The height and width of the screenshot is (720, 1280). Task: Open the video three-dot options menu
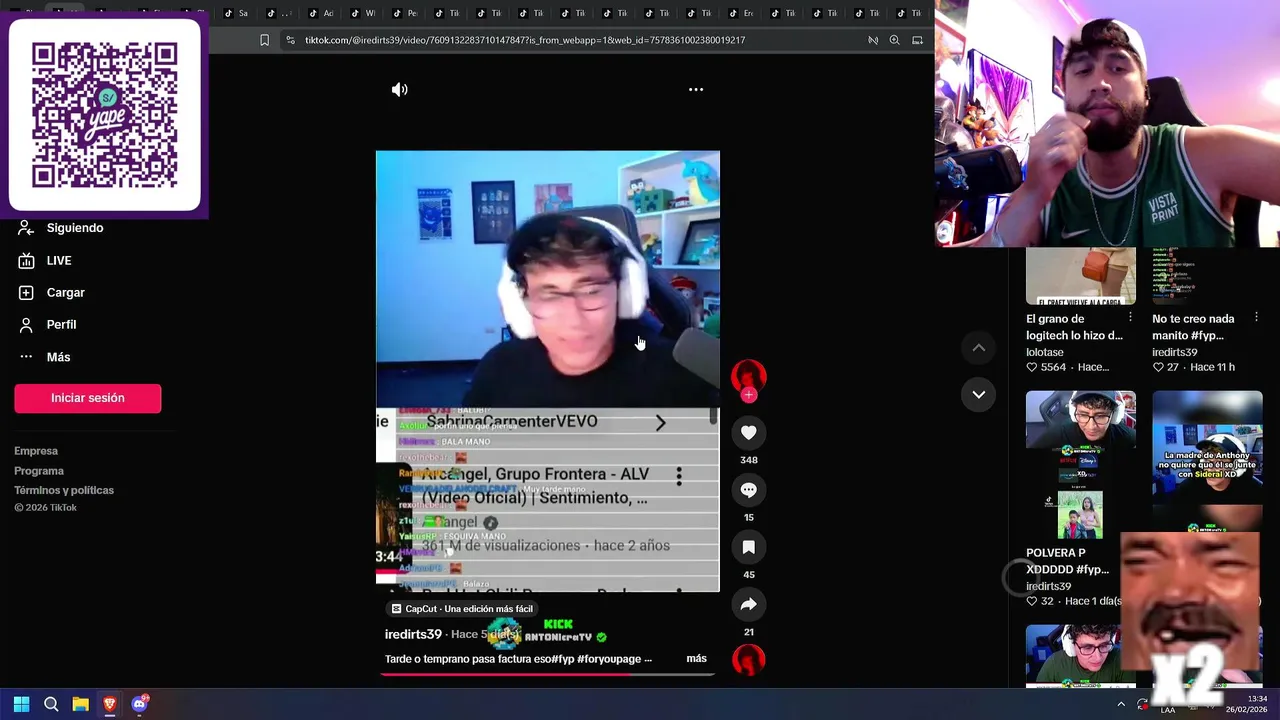696,90
